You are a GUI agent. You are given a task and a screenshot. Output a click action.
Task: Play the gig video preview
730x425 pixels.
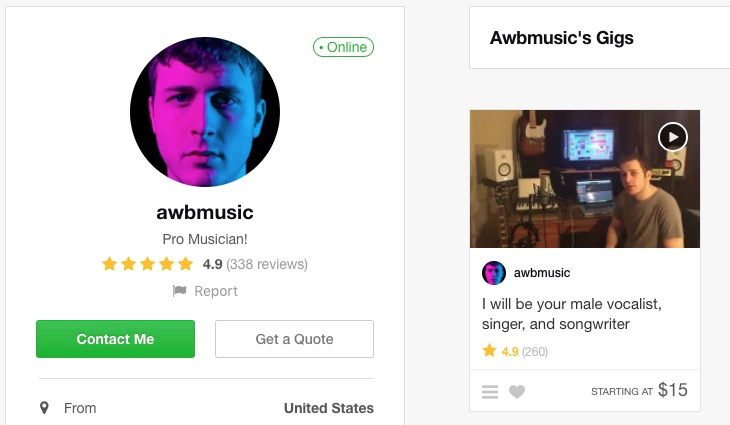point(673,136)
